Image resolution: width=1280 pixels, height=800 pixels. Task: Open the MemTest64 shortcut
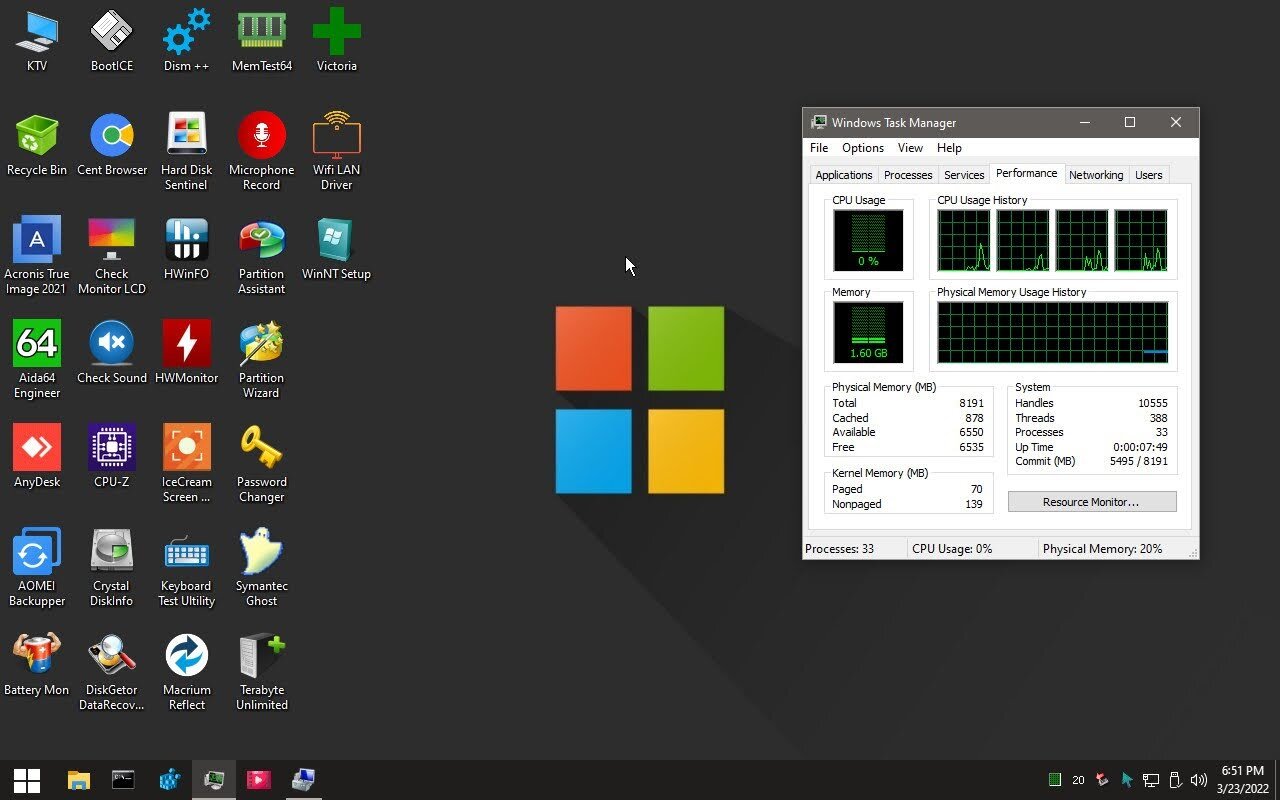pyautogui.click(x=262, y=41)
